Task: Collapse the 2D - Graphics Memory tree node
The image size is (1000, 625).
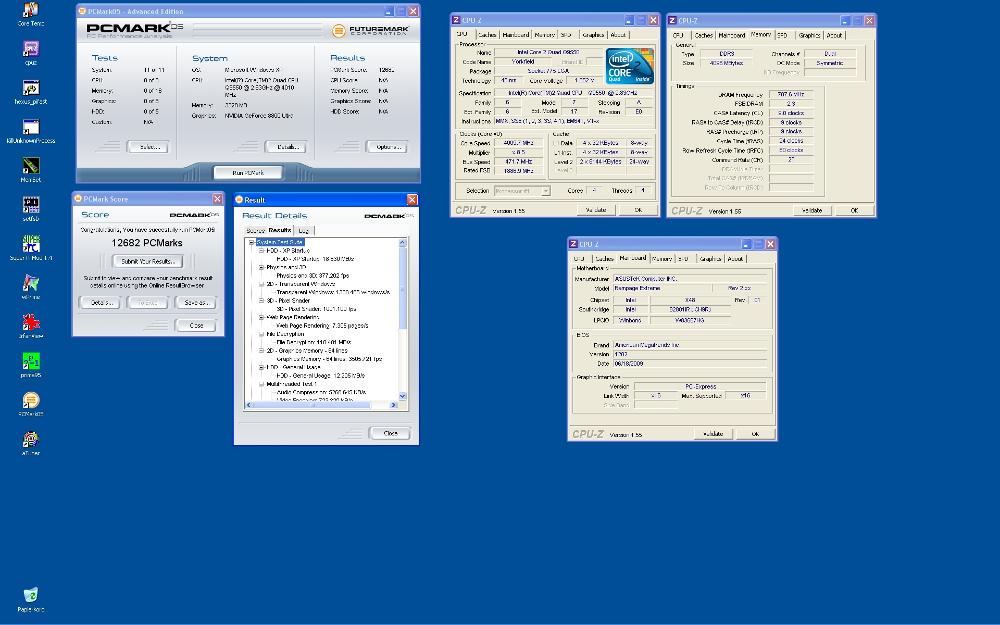Action: click(261, 350)
